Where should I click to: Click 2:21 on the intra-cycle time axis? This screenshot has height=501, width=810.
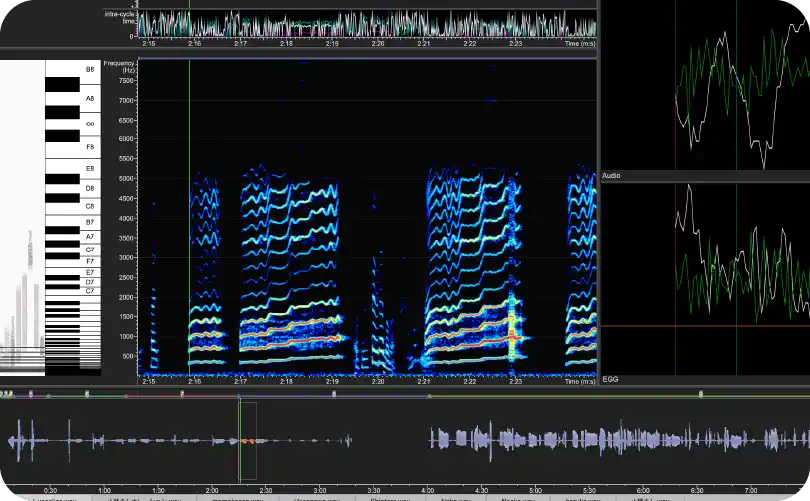click(424, 44)
